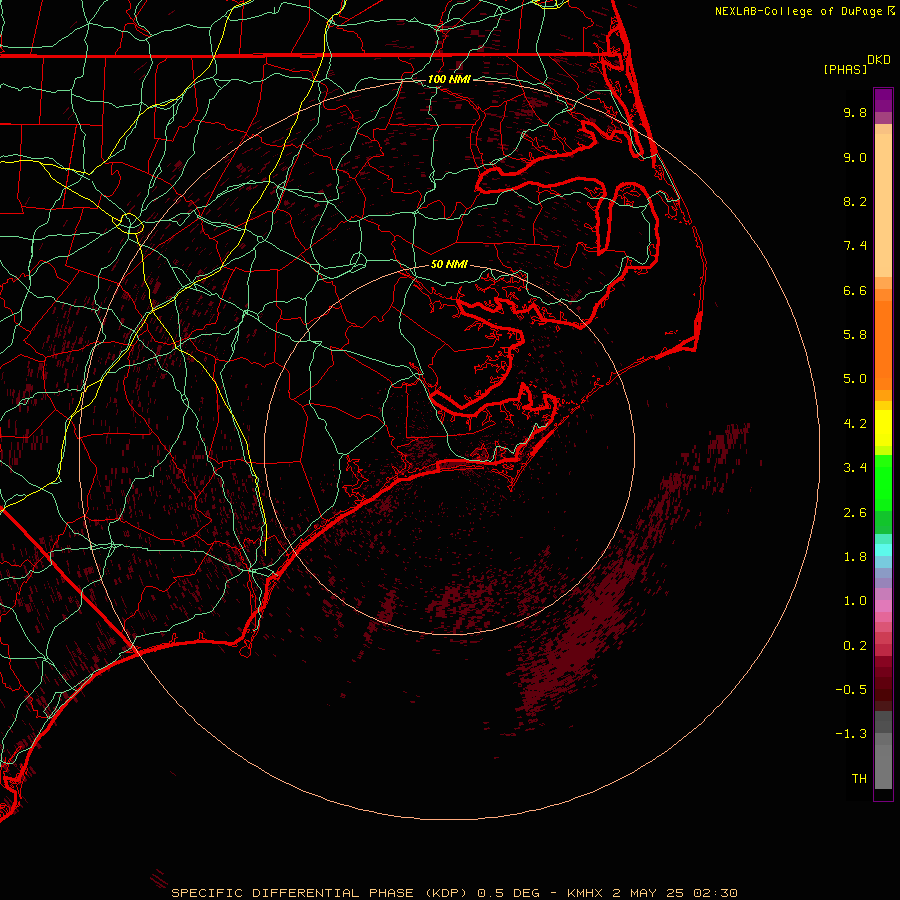The image size is (900, 900).
Task: Click the 4.2 legend value
Action: pyautogui.click(x=855, y=424)
